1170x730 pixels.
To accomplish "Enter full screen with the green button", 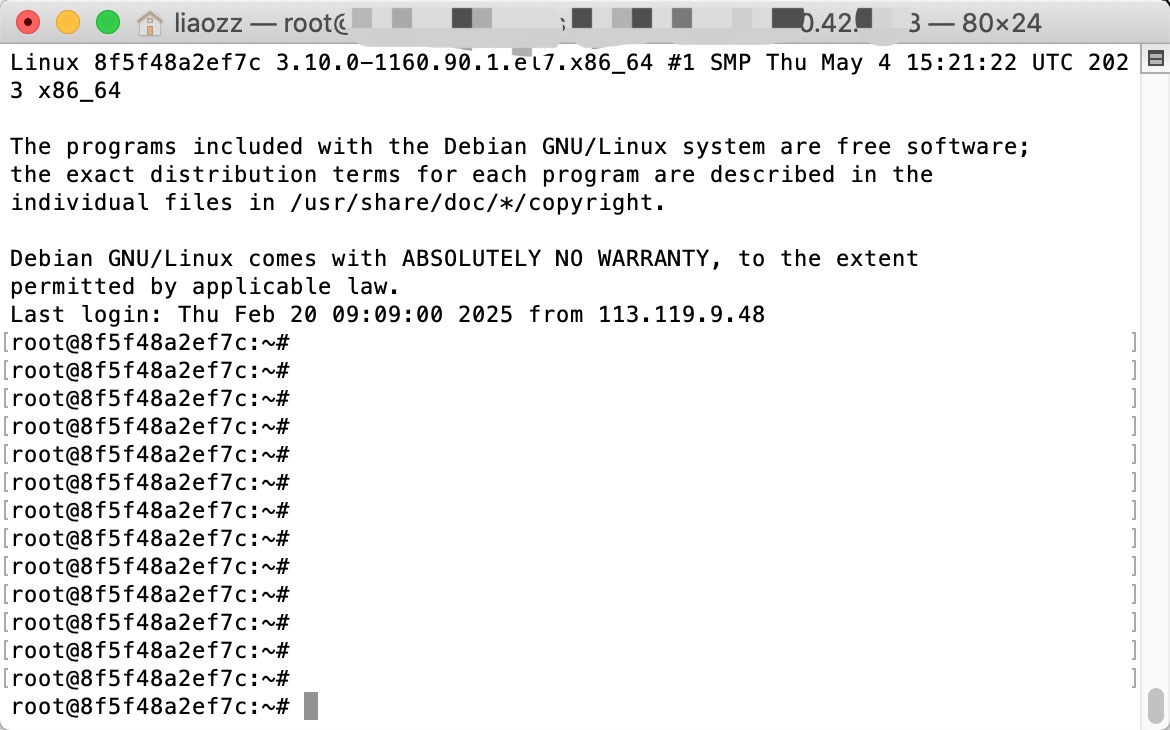I will click(x=108, y=22).
